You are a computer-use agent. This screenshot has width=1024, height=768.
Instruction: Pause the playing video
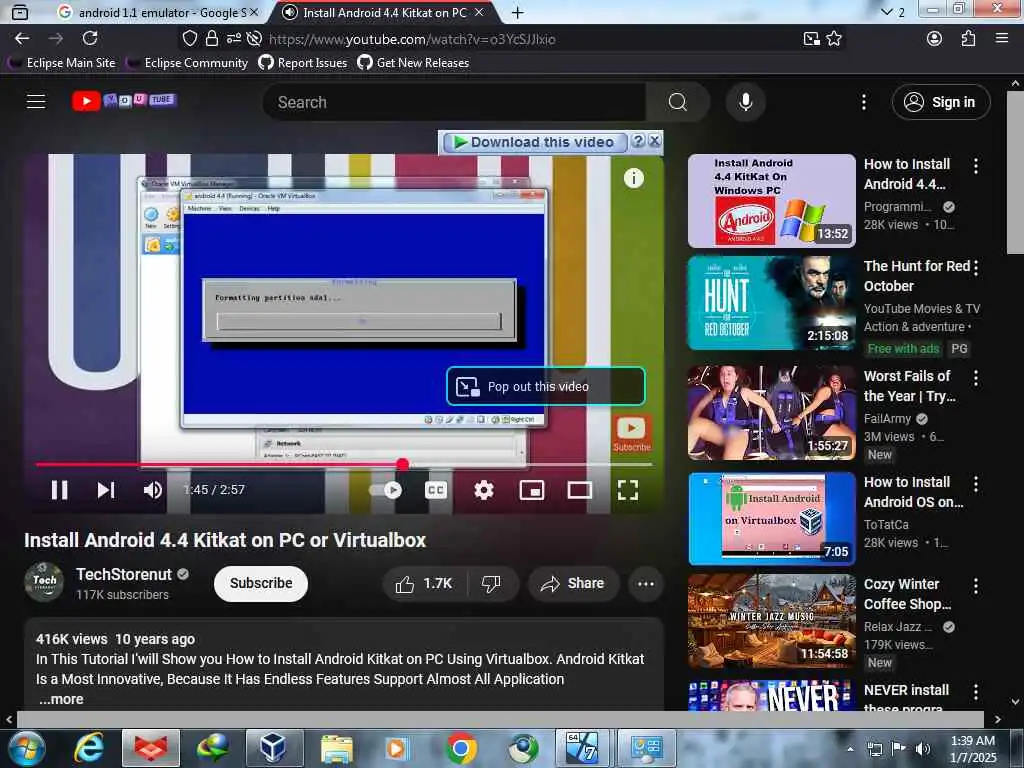59,490
